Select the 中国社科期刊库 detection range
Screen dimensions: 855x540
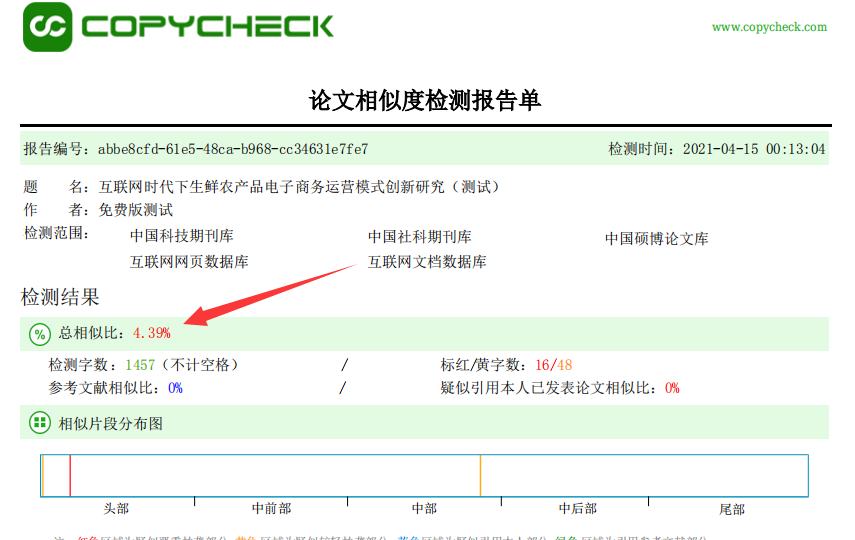pos(420,237)
